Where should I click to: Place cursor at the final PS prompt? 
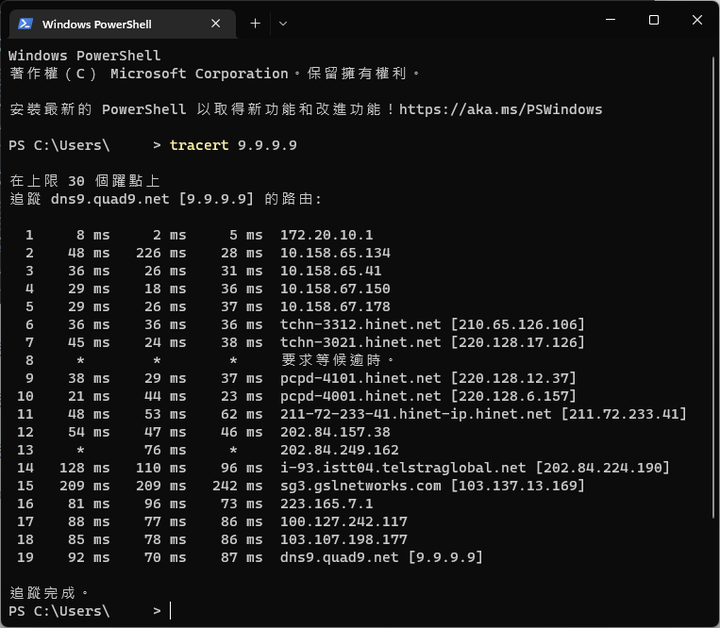[170, 611]
